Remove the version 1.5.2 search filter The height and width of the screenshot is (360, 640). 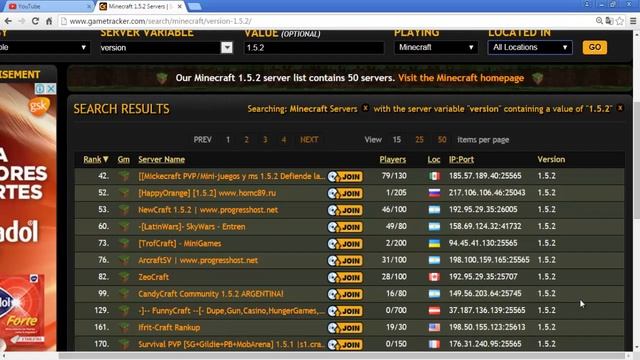[620, 108]
